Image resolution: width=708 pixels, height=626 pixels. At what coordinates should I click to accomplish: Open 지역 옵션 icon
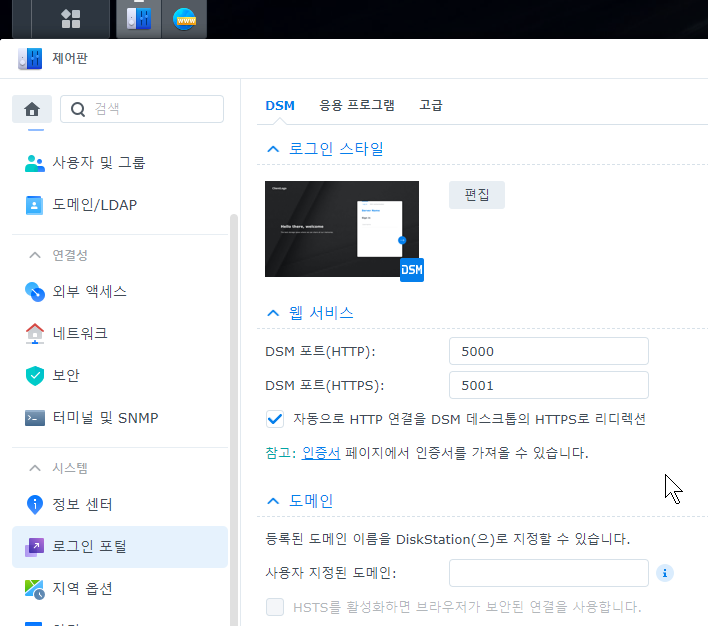point(35,589)
